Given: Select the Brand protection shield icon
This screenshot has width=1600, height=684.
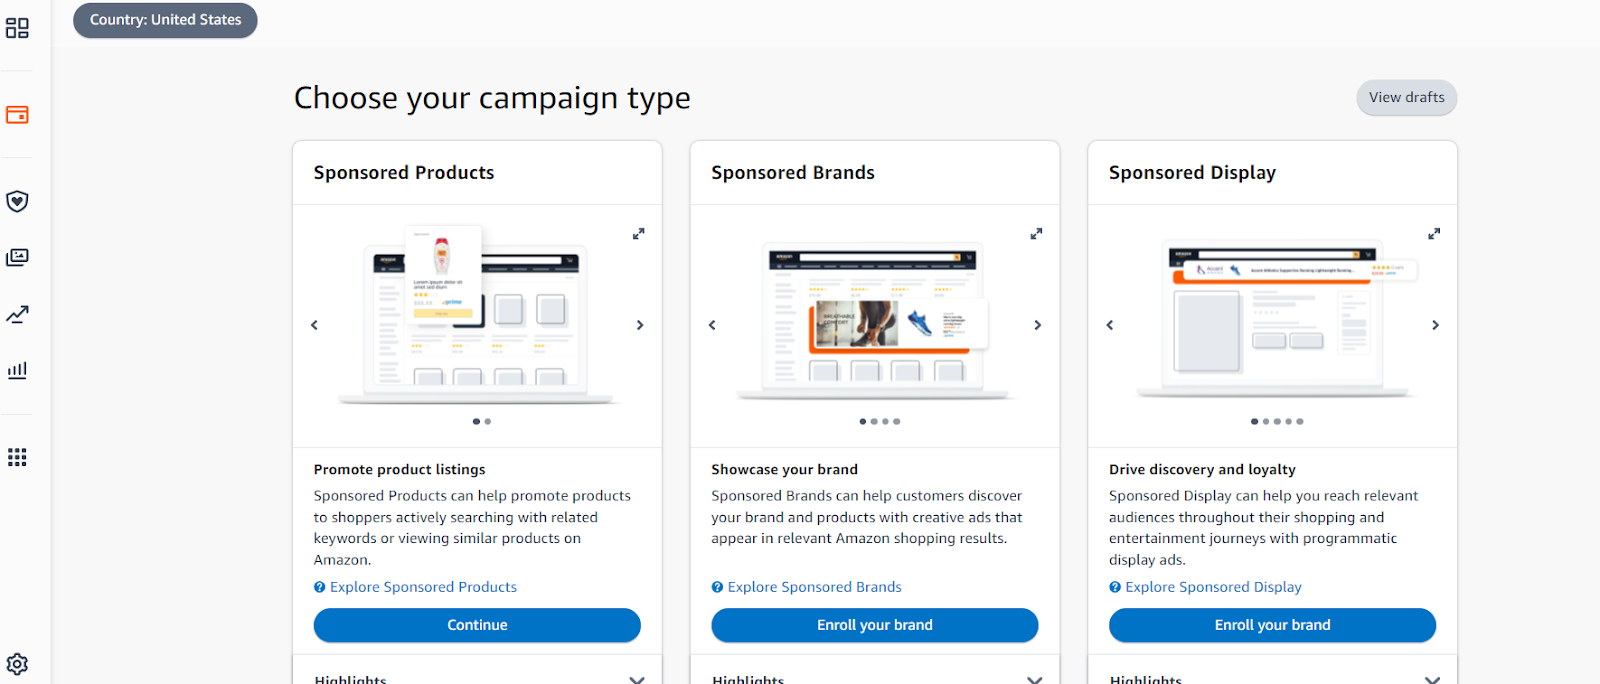Looking at the screenshot, I should click(17, 200).
